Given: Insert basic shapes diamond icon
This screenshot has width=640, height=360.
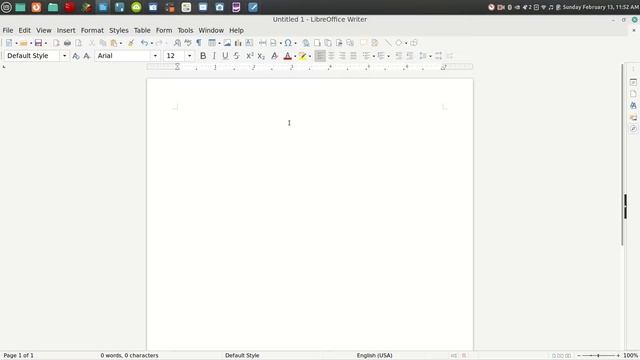Looking at the screenshot, I should click(x=398, y=43).
